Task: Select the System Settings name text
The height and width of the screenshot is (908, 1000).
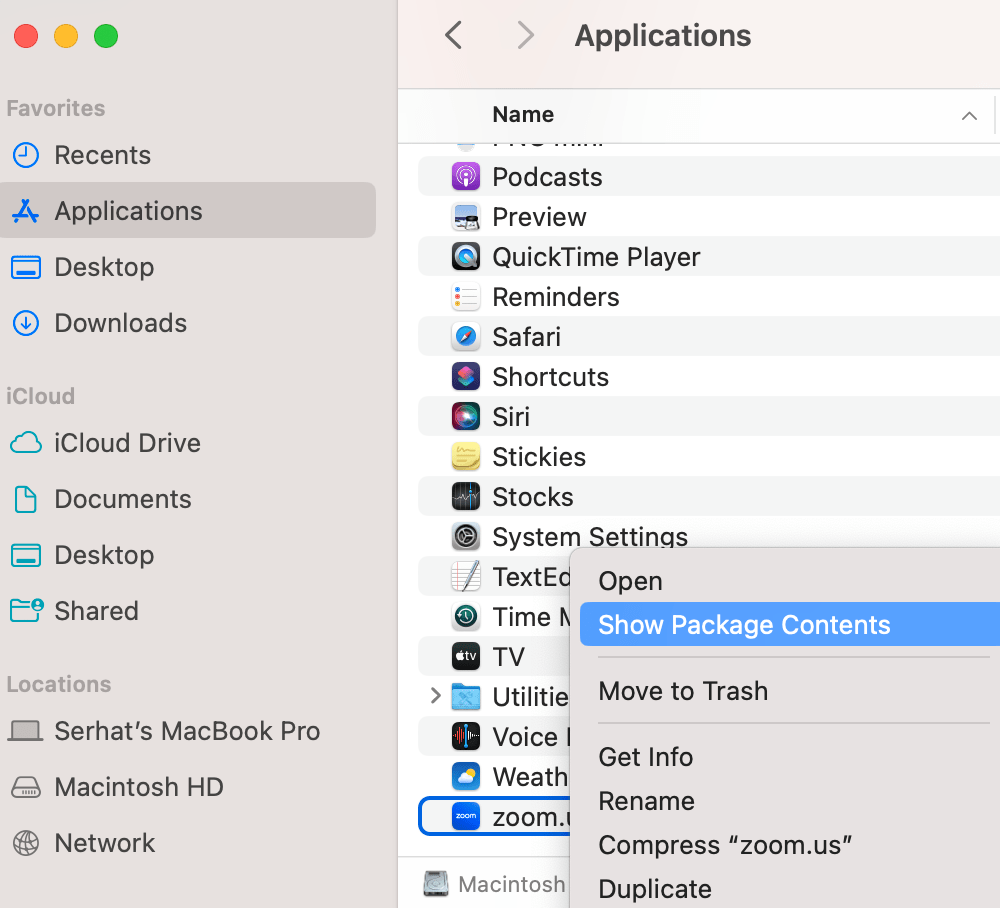Action: coord(590,537)
